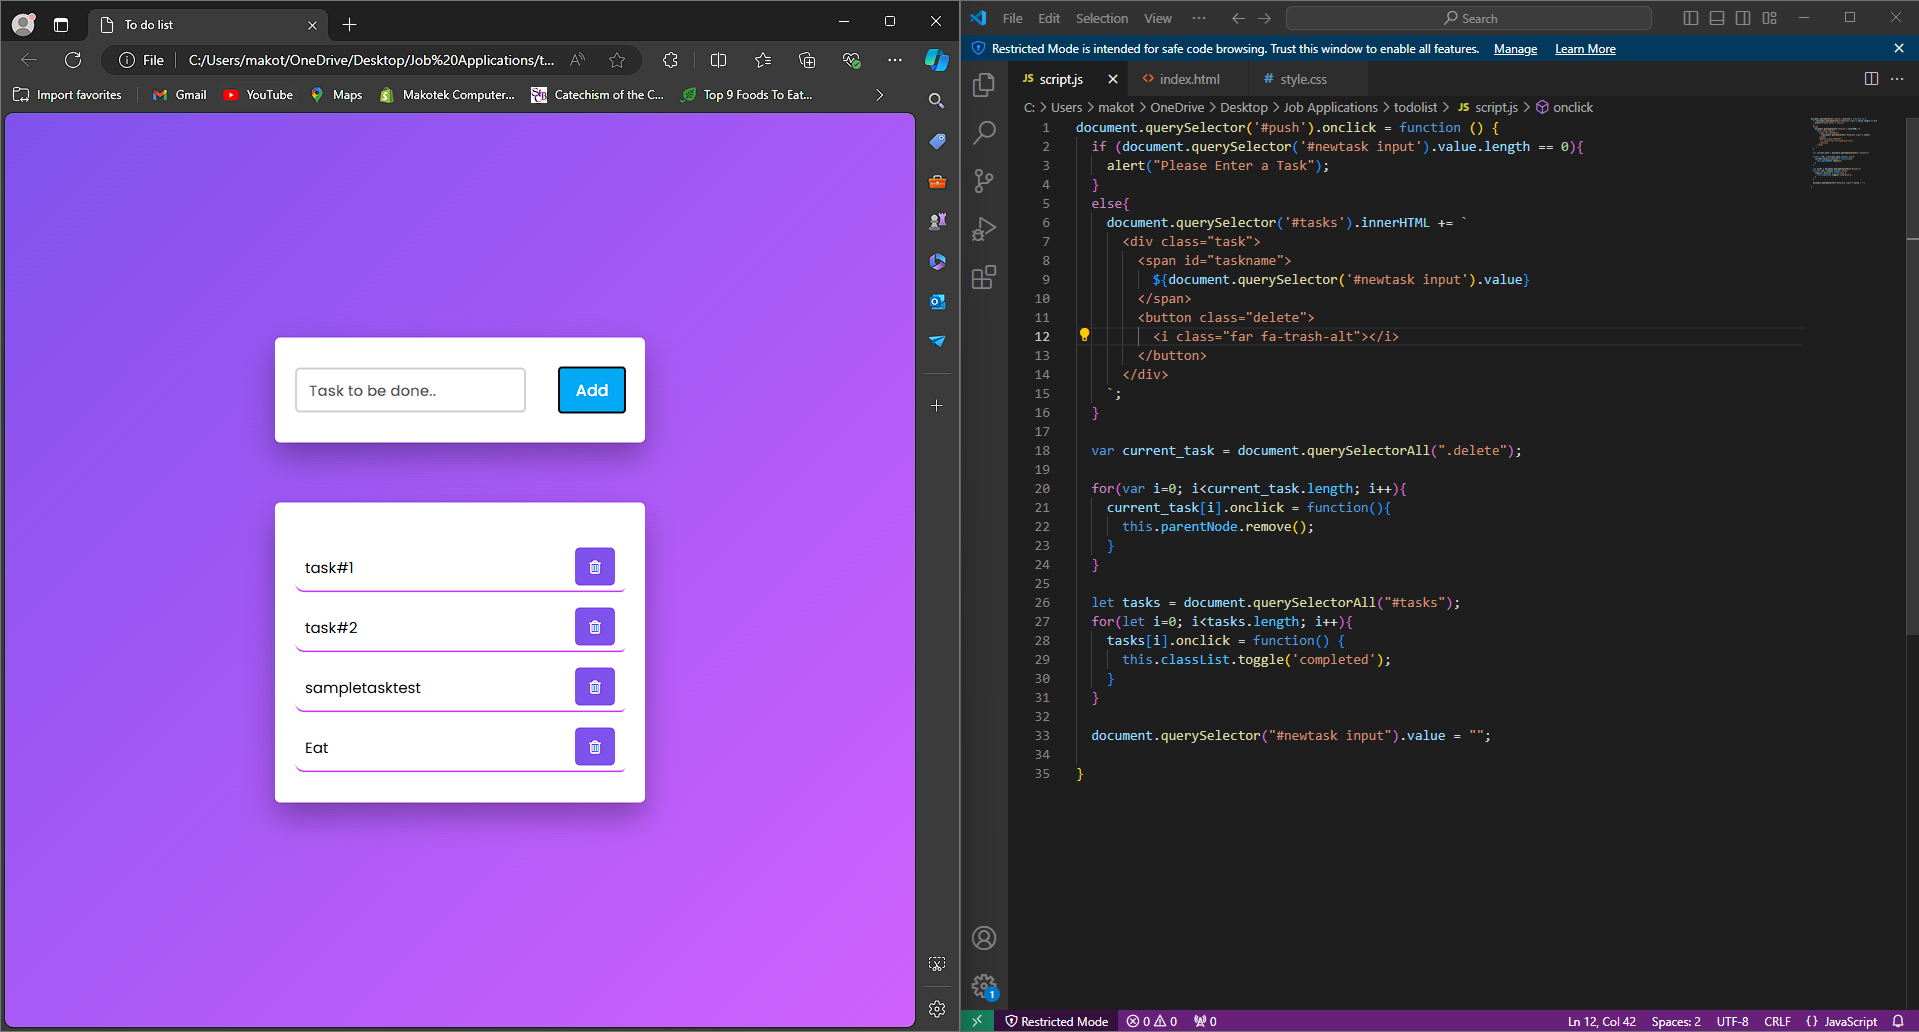Switch to the index.html tab
The image size is (1919, 1032).
1188,79
